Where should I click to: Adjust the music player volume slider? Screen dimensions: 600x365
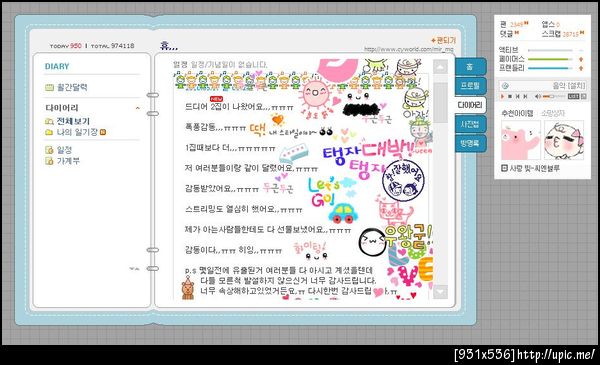click(554, 96)
